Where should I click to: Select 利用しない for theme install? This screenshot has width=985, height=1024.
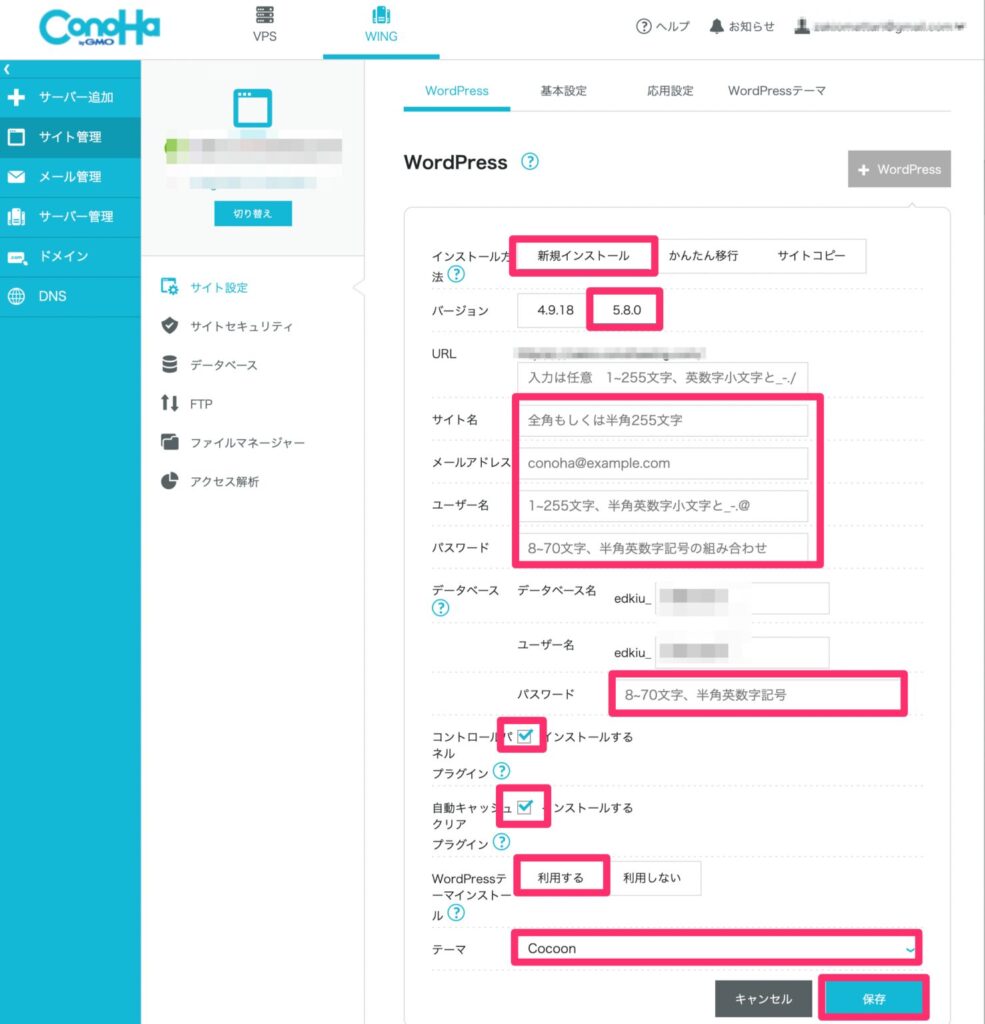click(x=652, y=878)
